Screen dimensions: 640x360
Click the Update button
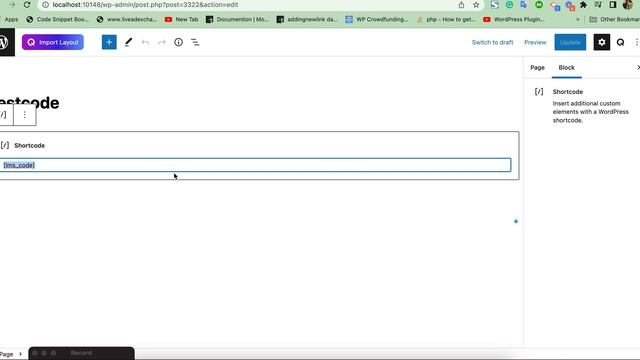pos(570,42)
